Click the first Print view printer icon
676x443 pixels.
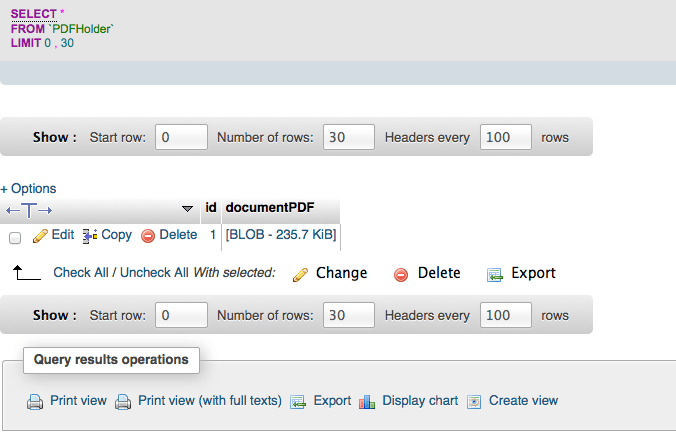coord(35,402)
